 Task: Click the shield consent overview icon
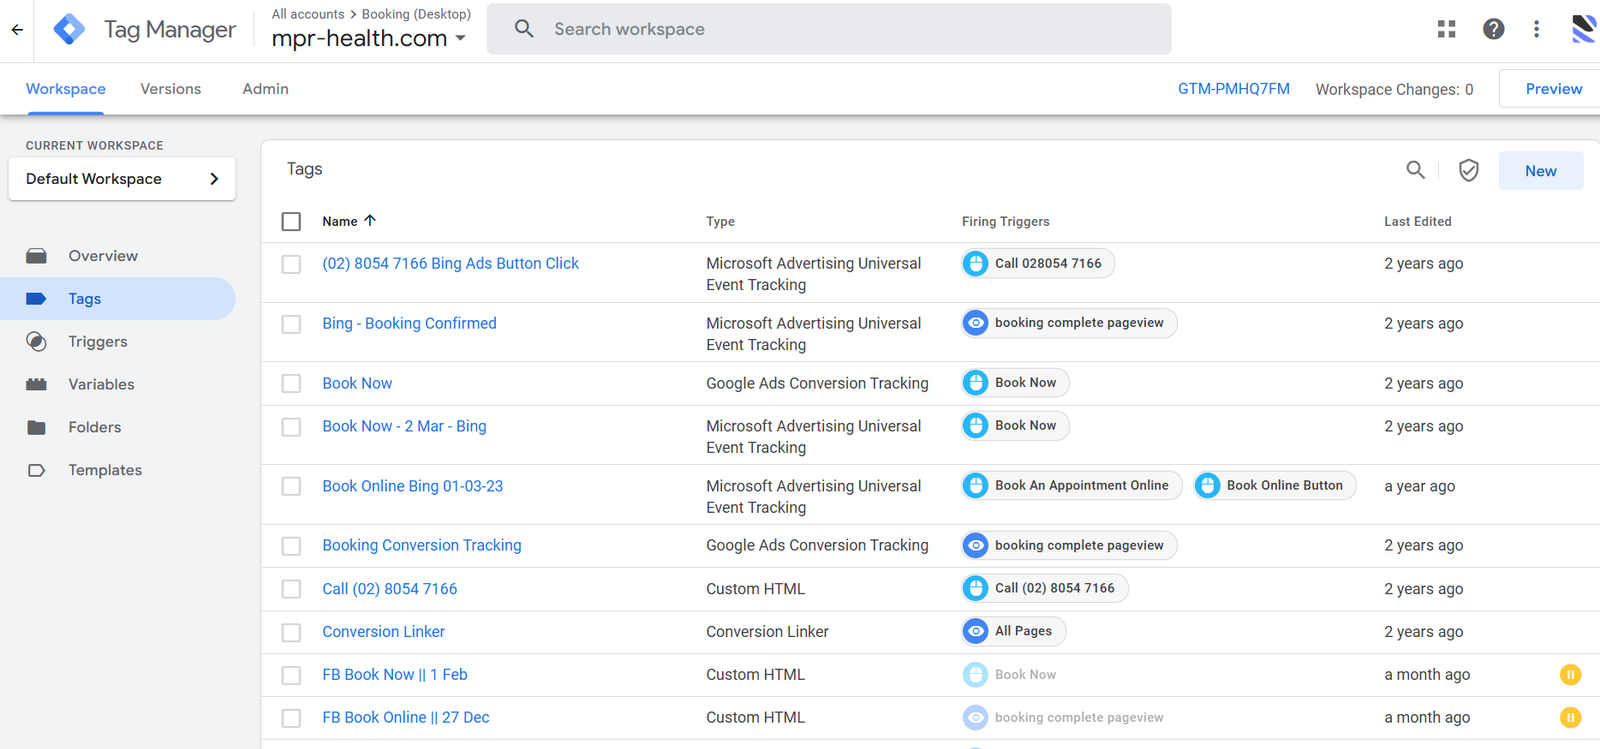pyautogui.click(x=1468, y=171)
